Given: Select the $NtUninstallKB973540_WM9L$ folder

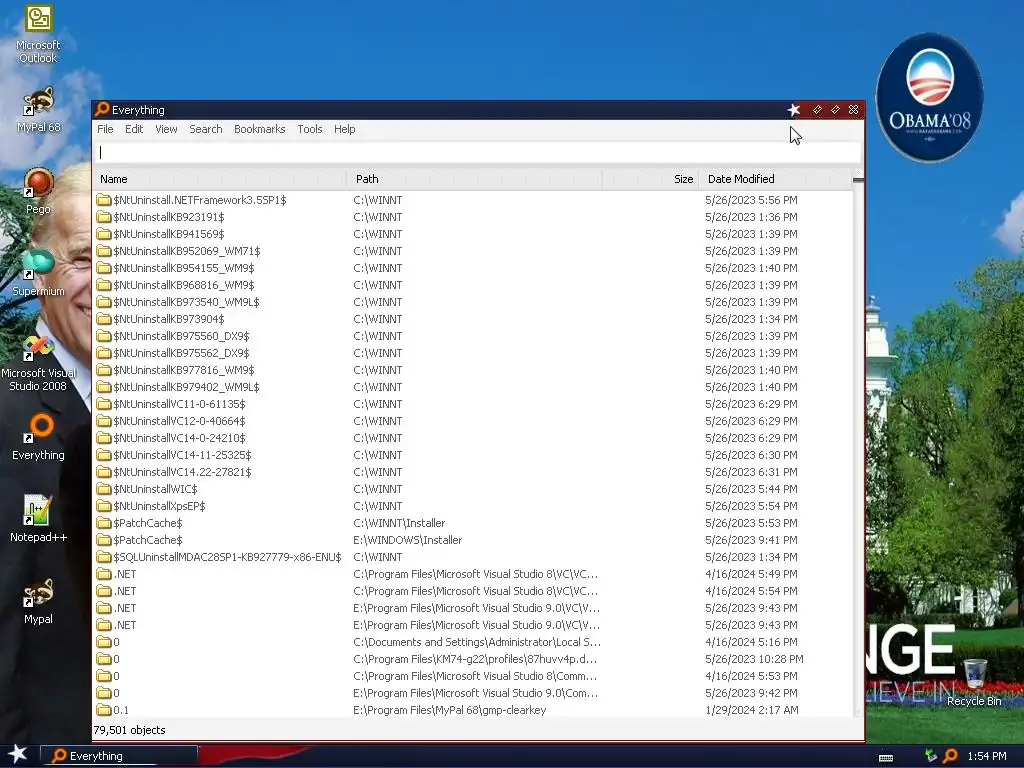Looking at the screenshot, I should click(472, 302).
